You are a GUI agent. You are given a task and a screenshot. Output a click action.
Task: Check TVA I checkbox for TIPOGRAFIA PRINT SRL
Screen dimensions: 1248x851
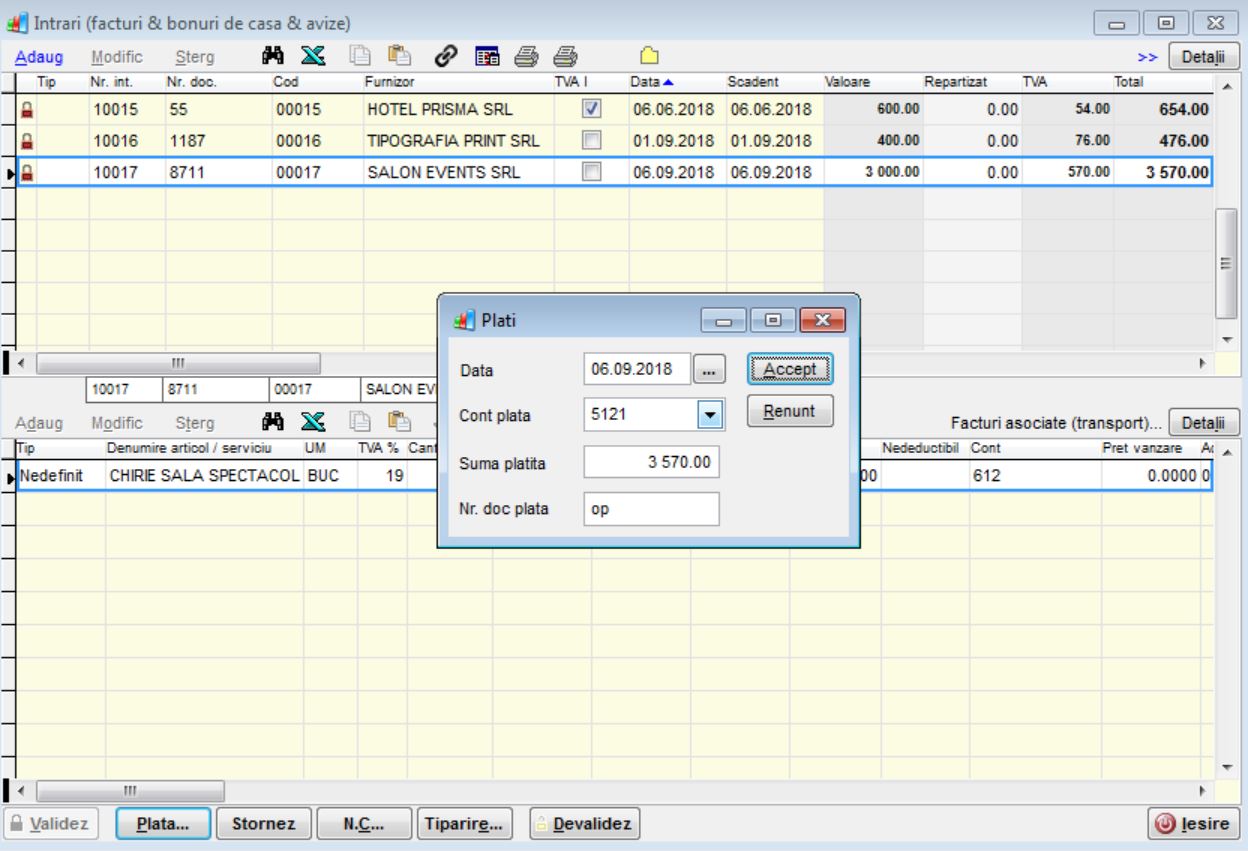591,140
